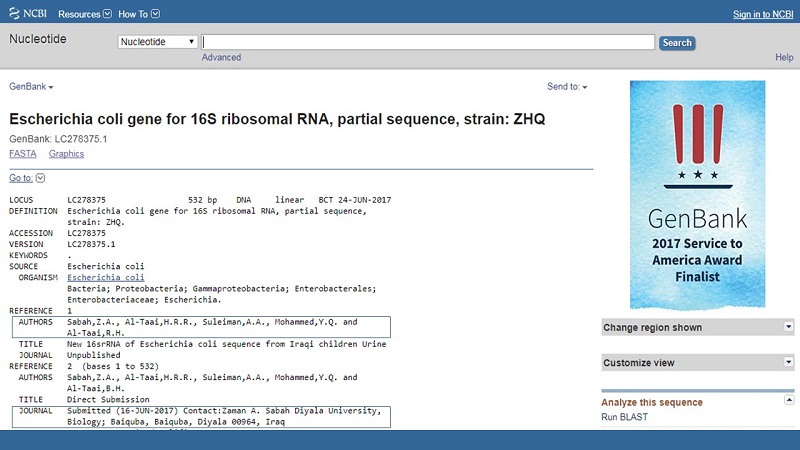Expand the Customize view arrow icon
Screen dimensions: 800x450
click(788, 362)
